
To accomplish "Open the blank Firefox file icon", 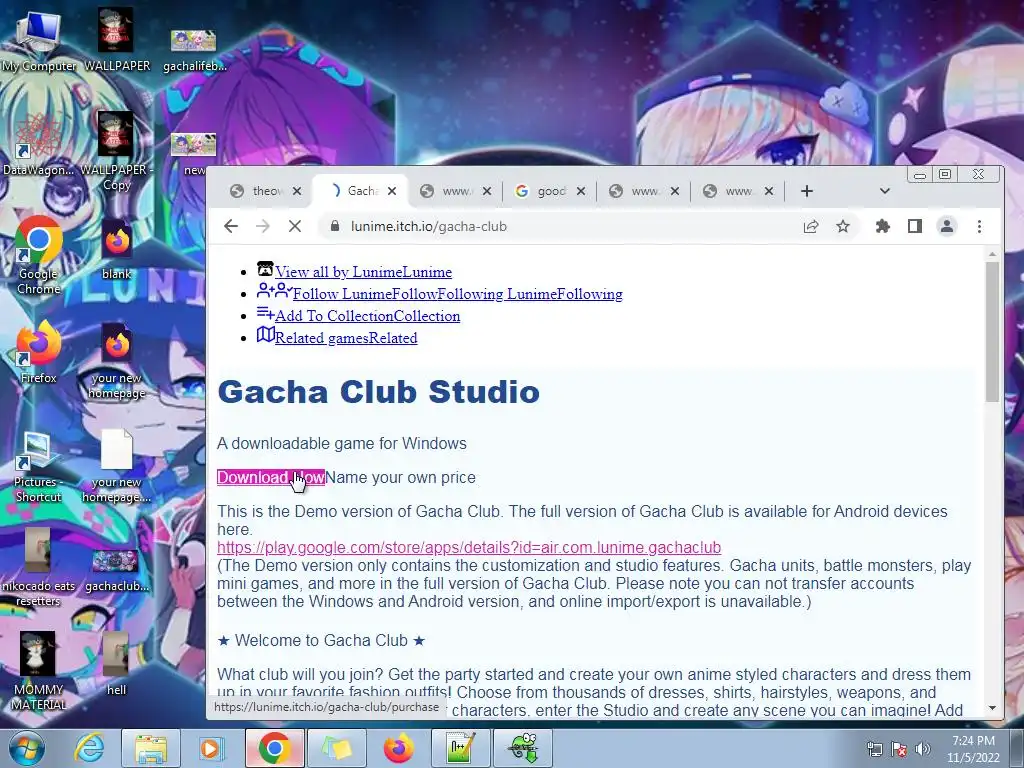I will coord(116,248).
